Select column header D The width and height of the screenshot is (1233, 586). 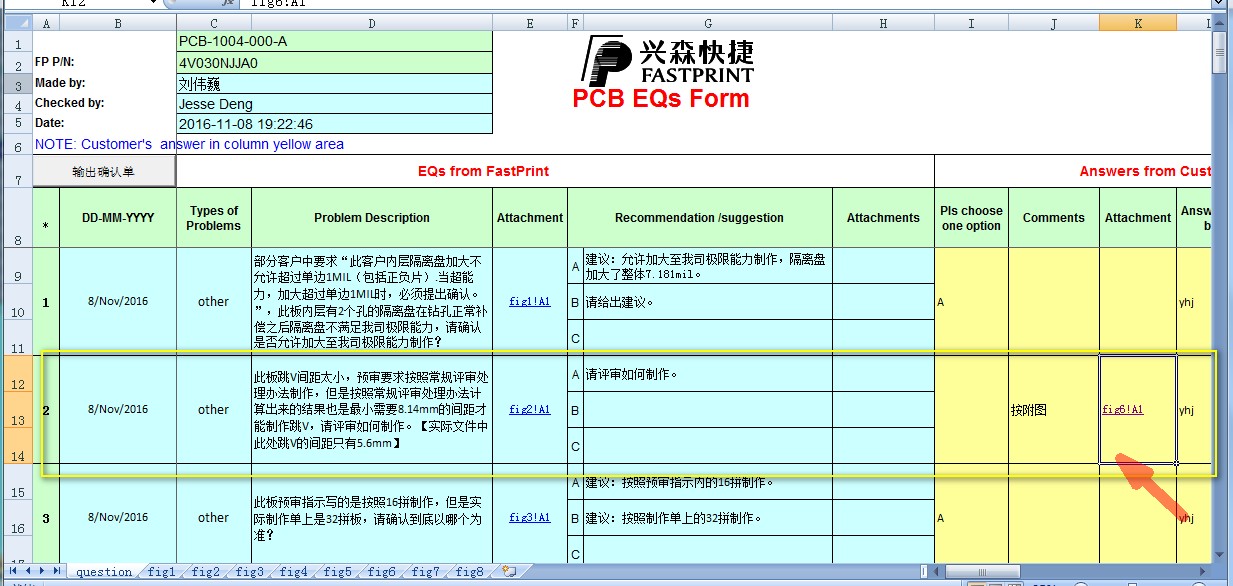(x=372, y=22)
